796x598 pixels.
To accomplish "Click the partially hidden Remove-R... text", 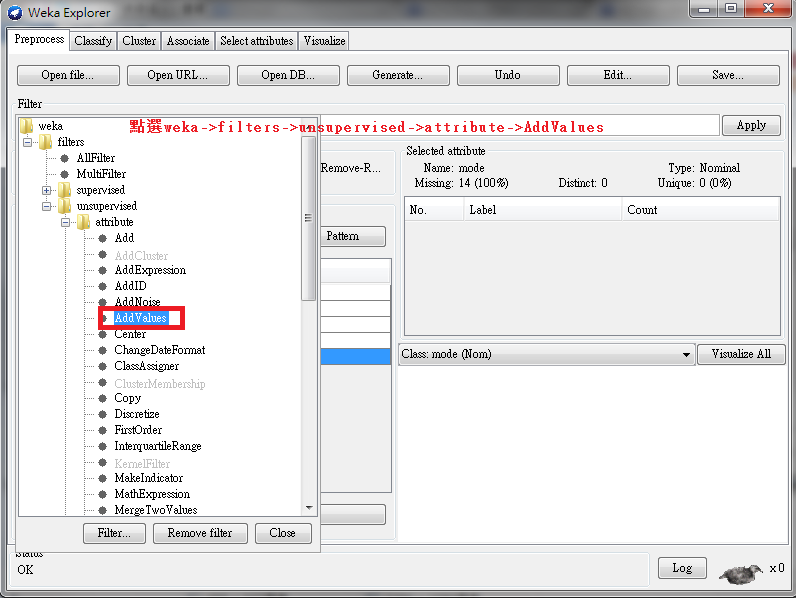I will (350, 168).
